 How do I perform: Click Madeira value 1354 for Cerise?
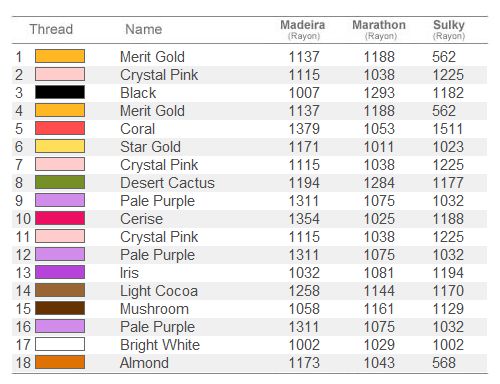pos(304,219)
